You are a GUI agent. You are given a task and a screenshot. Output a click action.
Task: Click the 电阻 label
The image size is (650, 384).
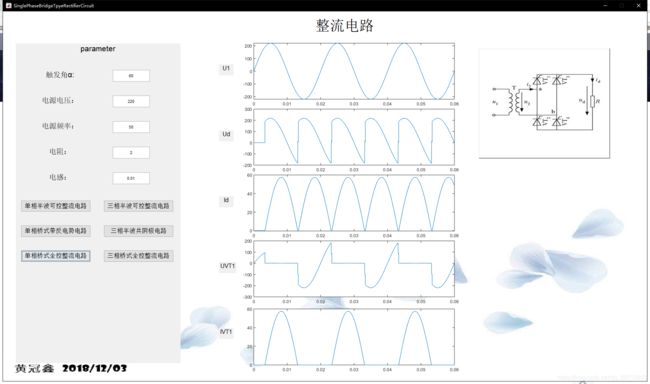pyautogui.click(x=58, y=152)
